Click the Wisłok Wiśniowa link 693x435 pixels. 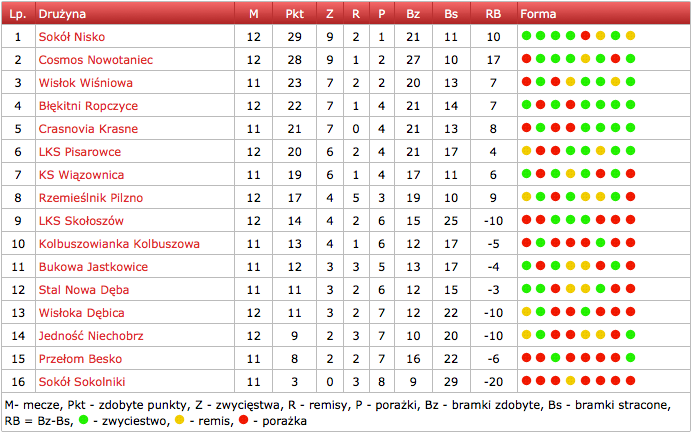(85, 83)
